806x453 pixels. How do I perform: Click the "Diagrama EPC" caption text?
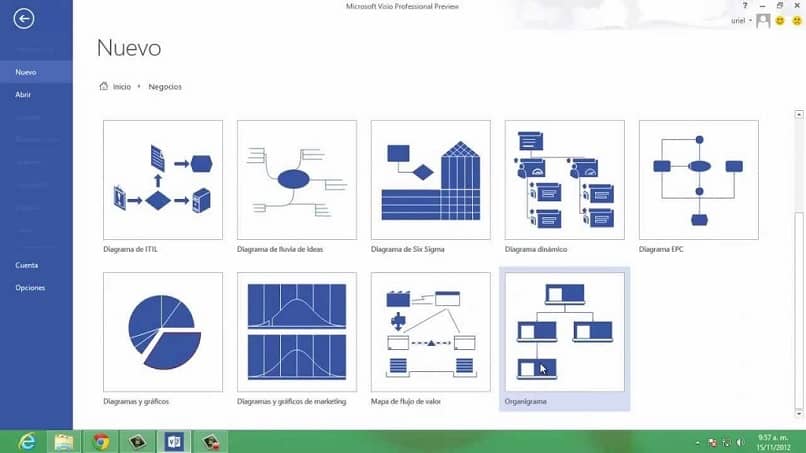pyautogui.click(x=661, y=249)
